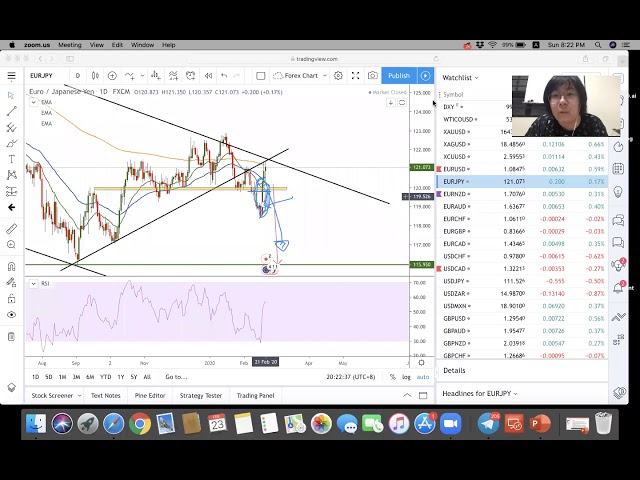The height and width of the screenshot is (480, 640).
Task: Select the 1Y time range
Action: (120, 377)
